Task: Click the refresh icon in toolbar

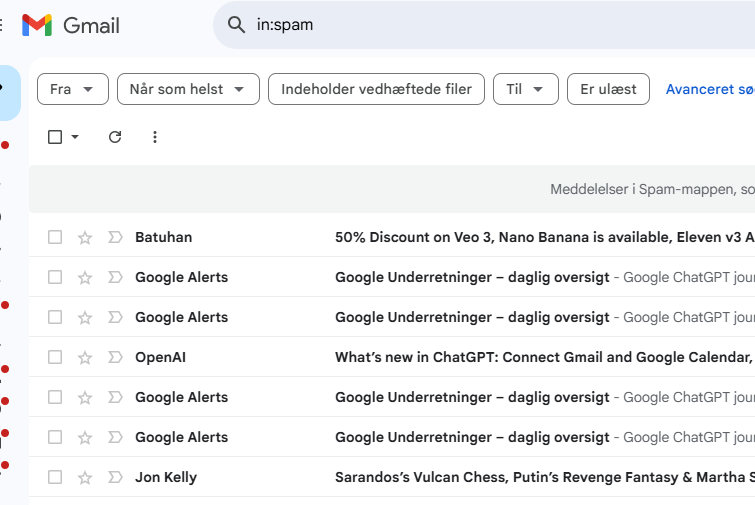Action: coord(115,137)
